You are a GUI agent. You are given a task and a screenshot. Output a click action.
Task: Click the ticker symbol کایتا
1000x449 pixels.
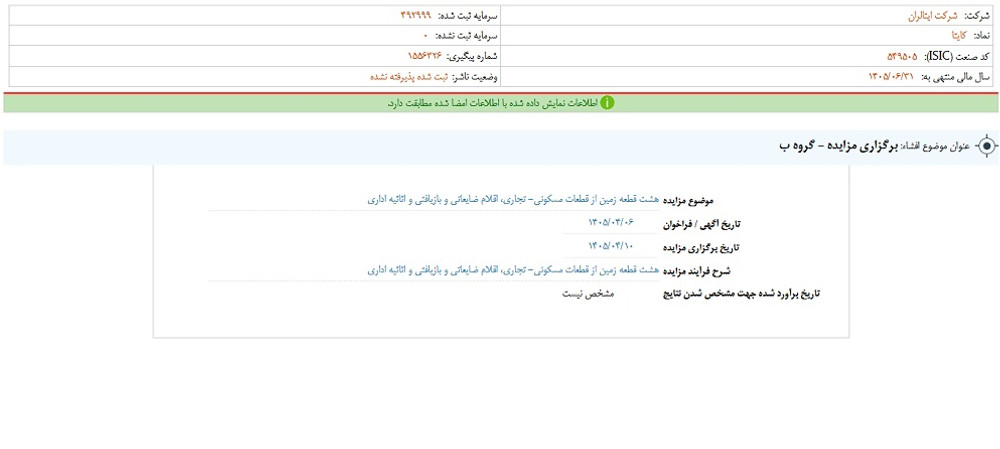[x=960, y=36]
